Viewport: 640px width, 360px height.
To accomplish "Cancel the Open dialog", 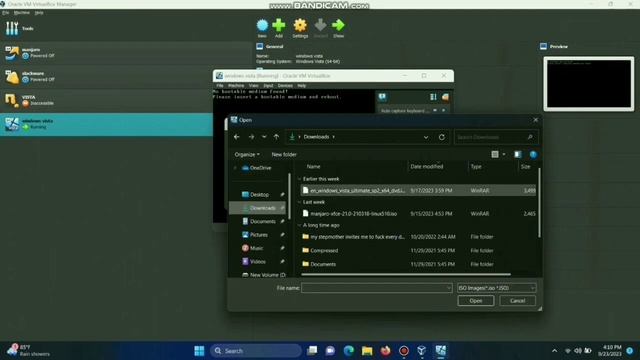I will coord(517,301).
